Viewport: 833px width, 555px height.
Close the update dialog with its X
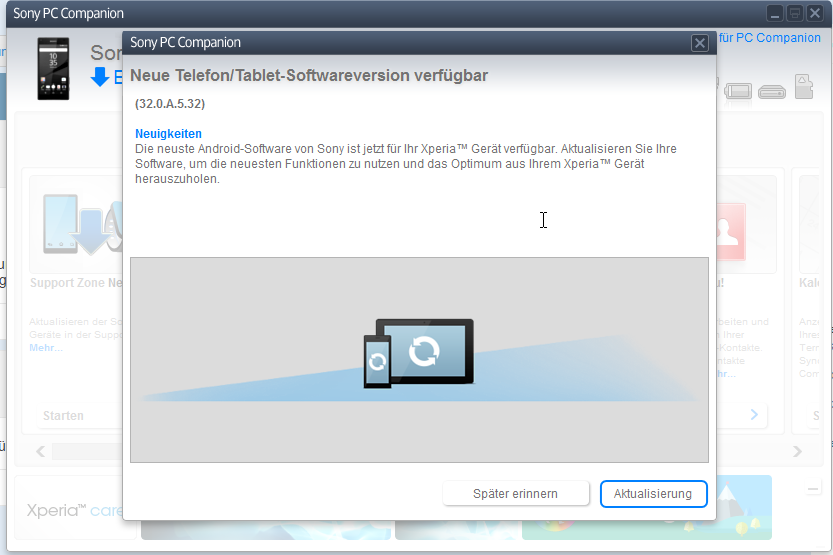coord(700,43)
